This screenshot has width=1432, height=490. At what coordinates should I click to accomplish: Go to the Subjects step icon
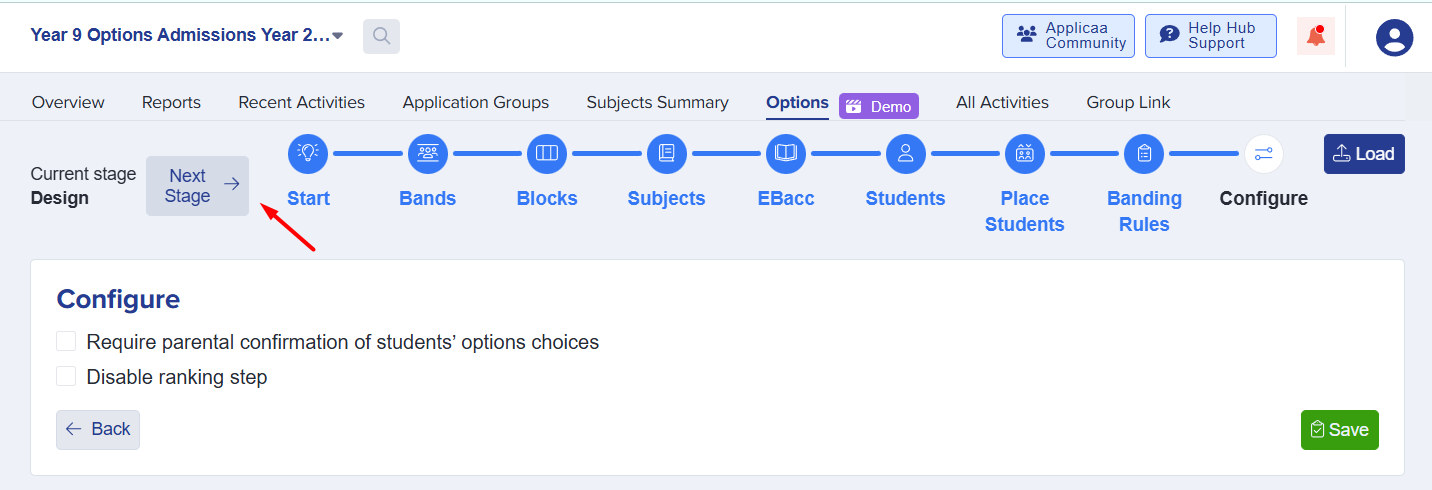pyautogui.click(x=667, y=153)
